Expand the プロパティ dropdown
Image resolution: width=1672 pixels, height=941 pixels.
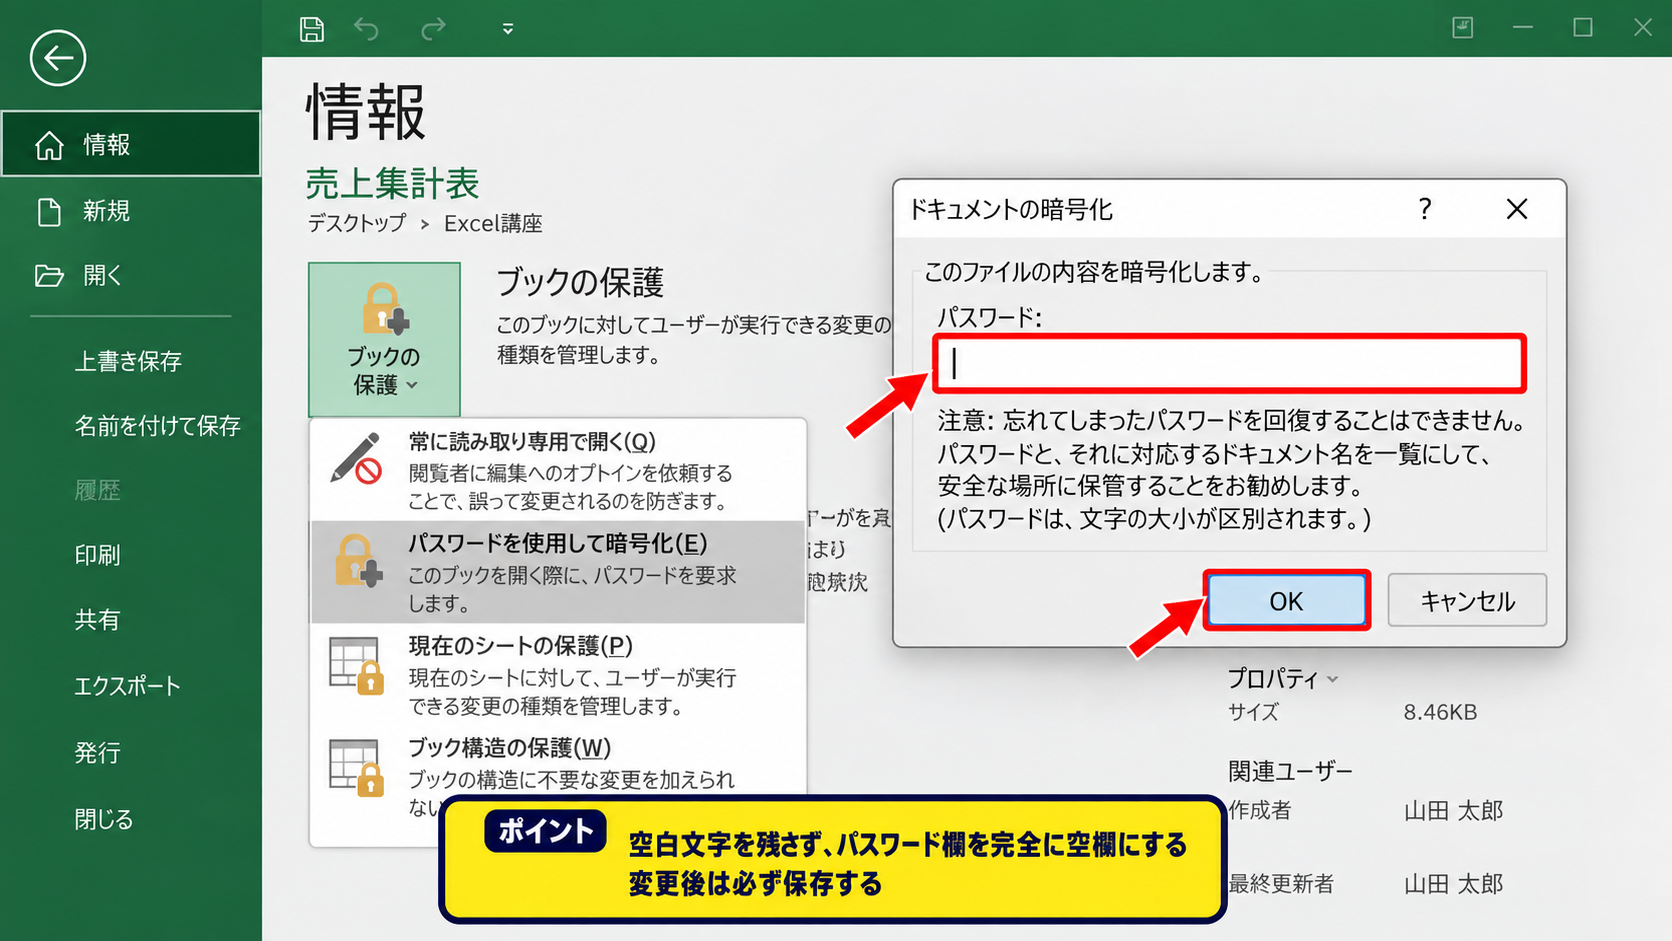coord(1283,679)
